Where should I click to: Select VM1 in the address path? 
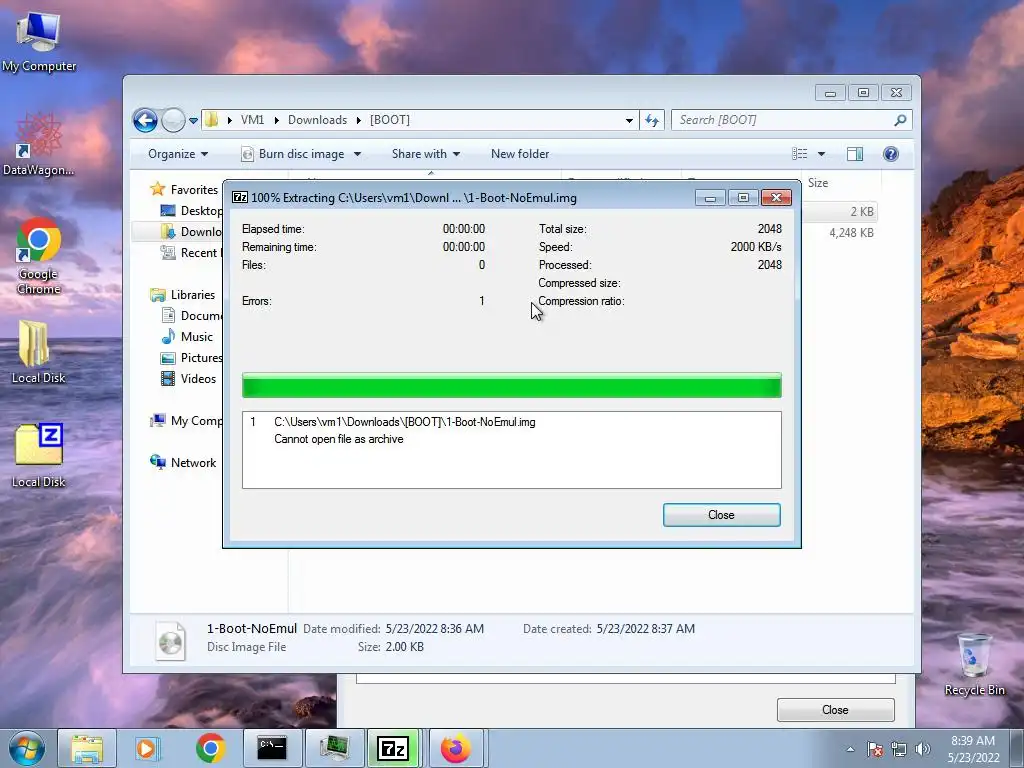tap(252, 120)
